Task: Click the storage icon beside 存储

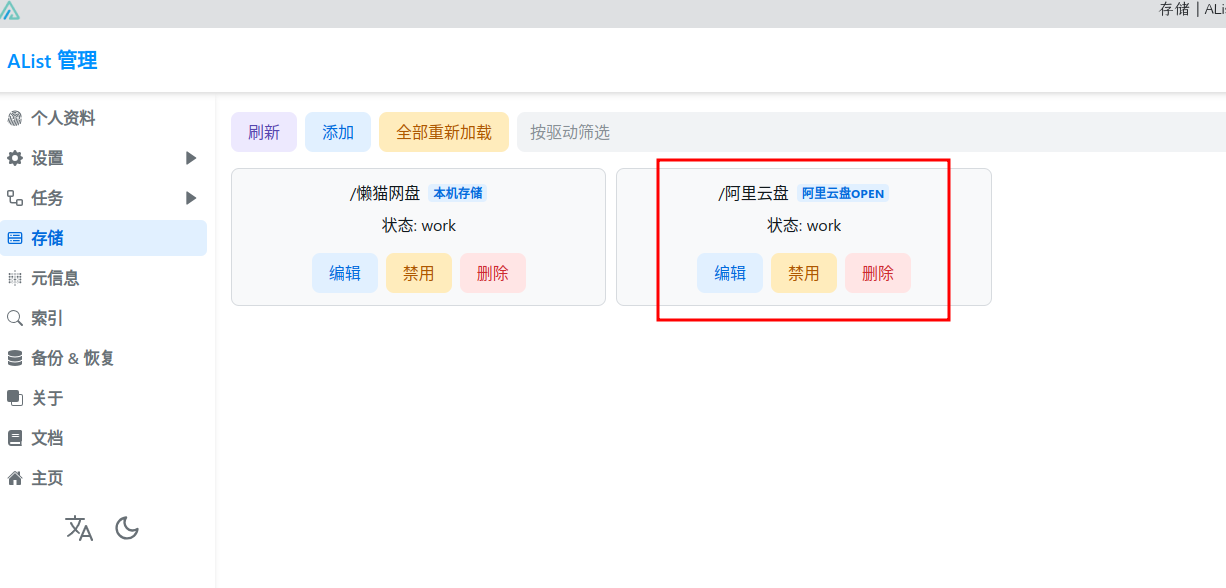Action: tap(15, 238)
